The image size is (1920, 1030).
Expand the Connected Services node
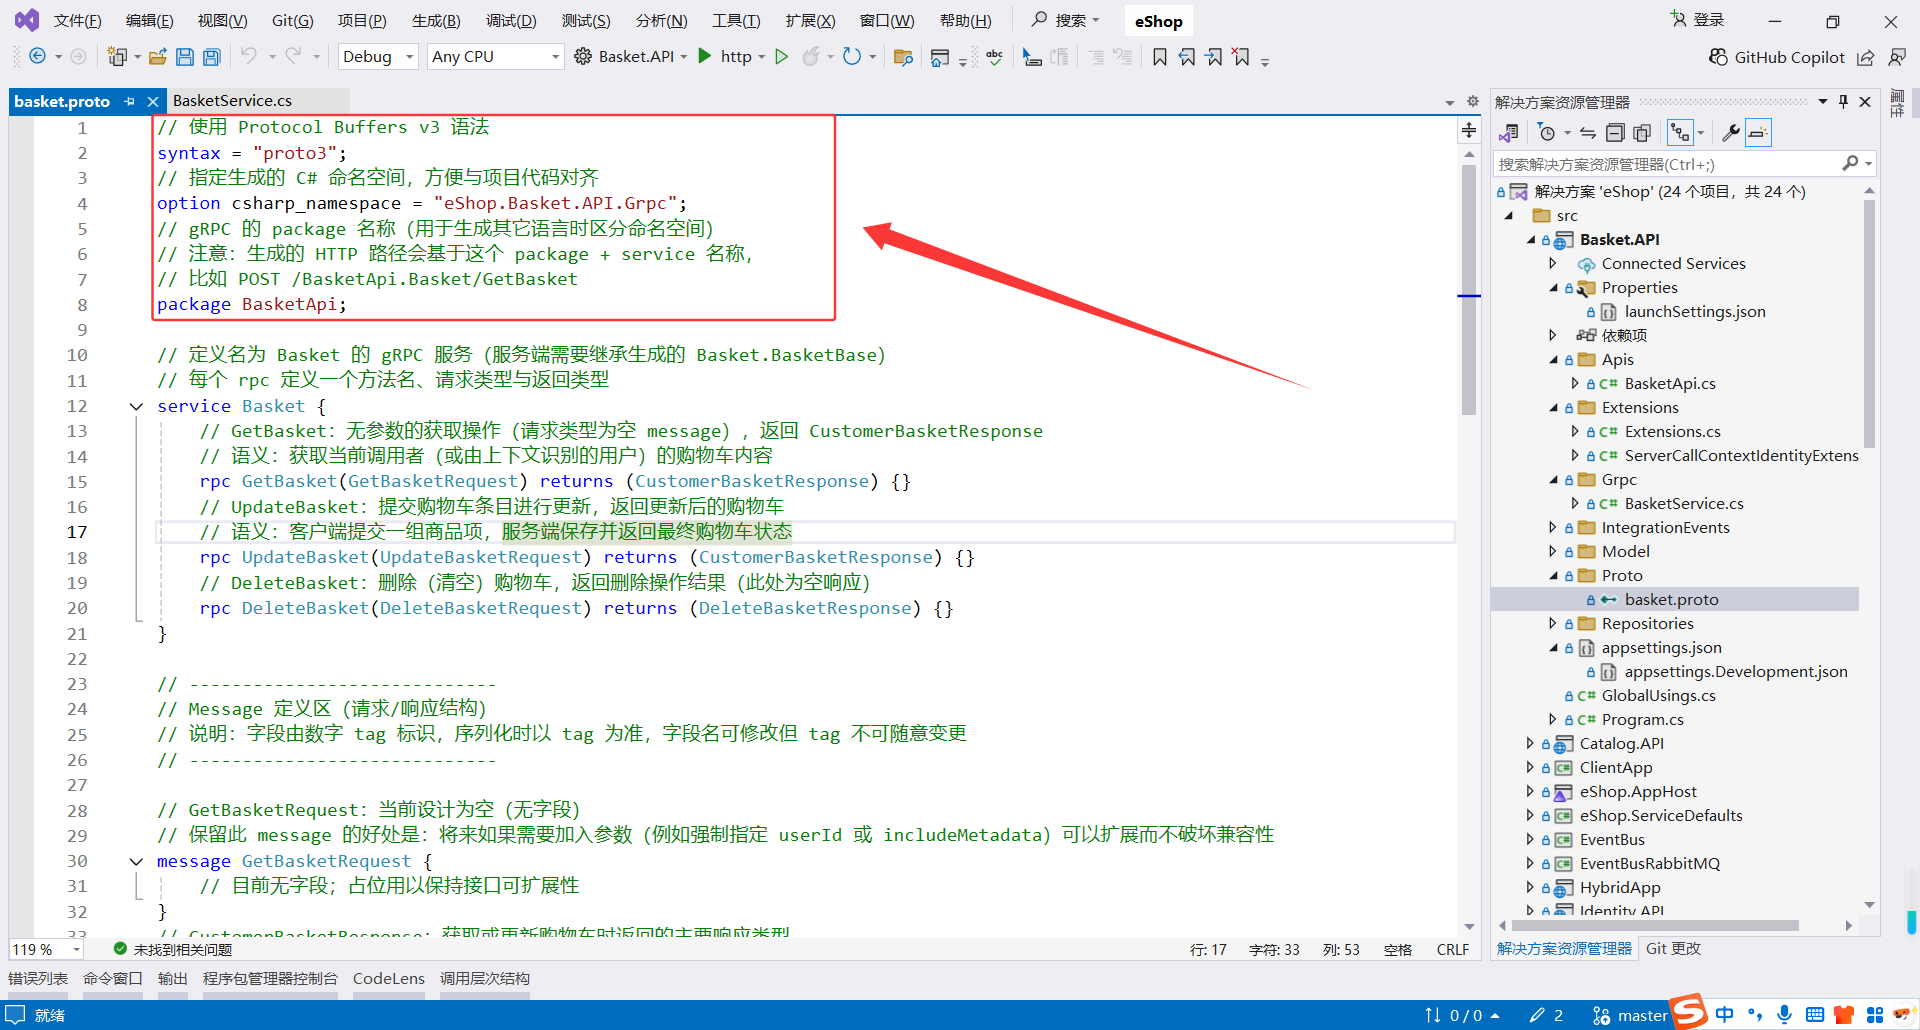click(x=1553, y=263)
